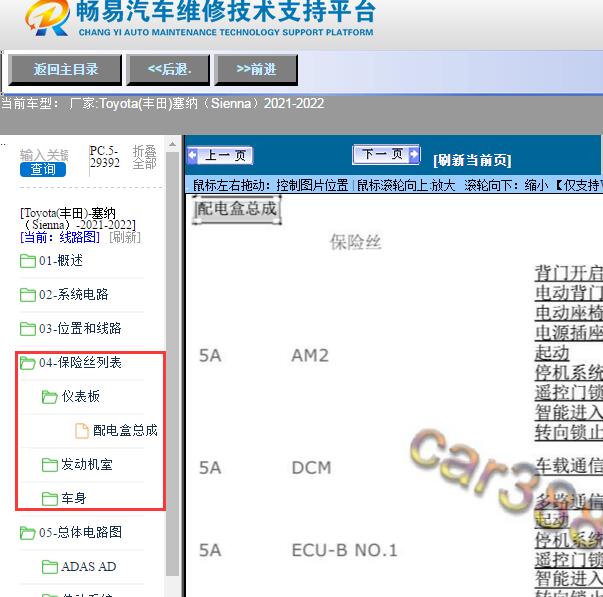Click the [刷新当前页] link
The image size is (603, 597).
tap(472, 160)
